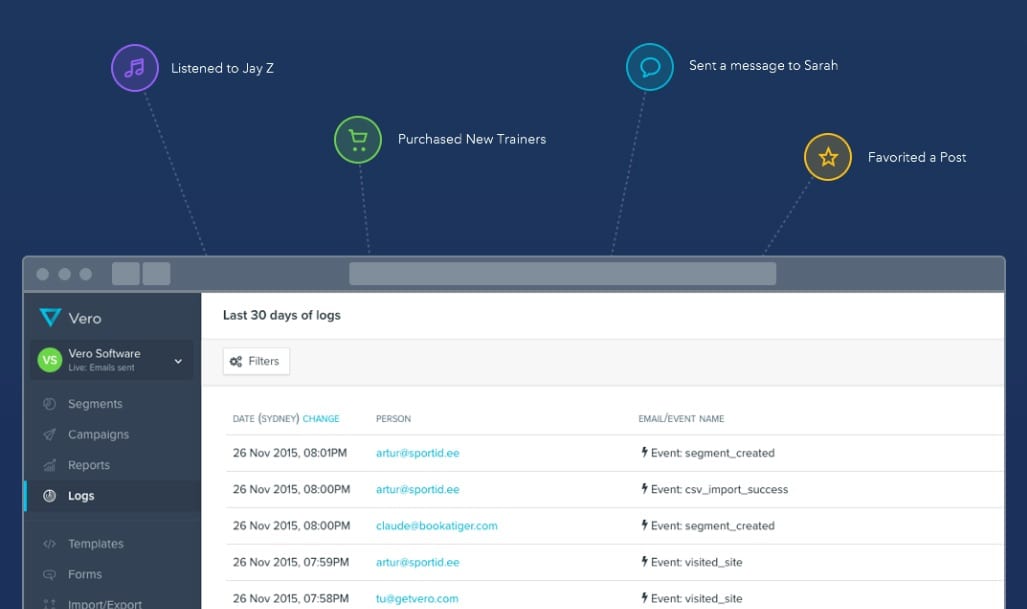
Task: Click the Forms speech bubble icon
Action: (49, 574)
